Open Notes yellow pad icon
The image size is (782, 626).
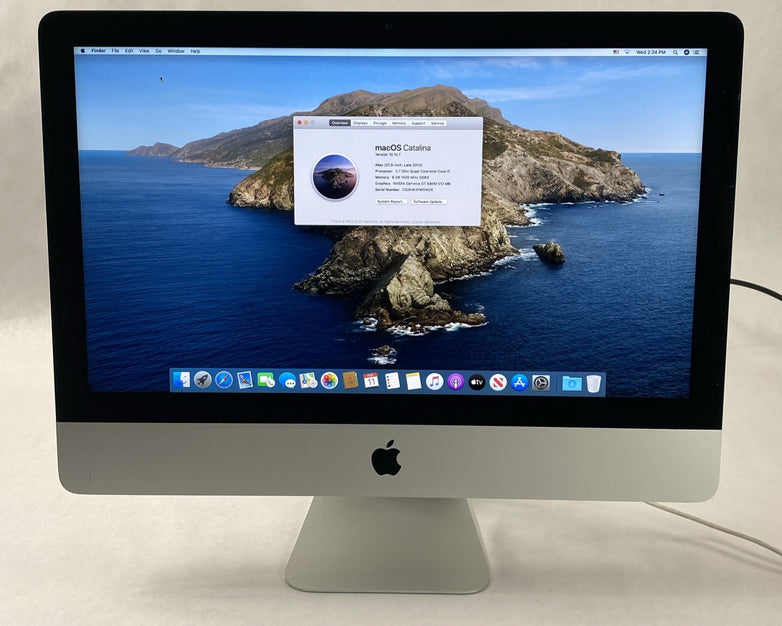pos(413,382)
